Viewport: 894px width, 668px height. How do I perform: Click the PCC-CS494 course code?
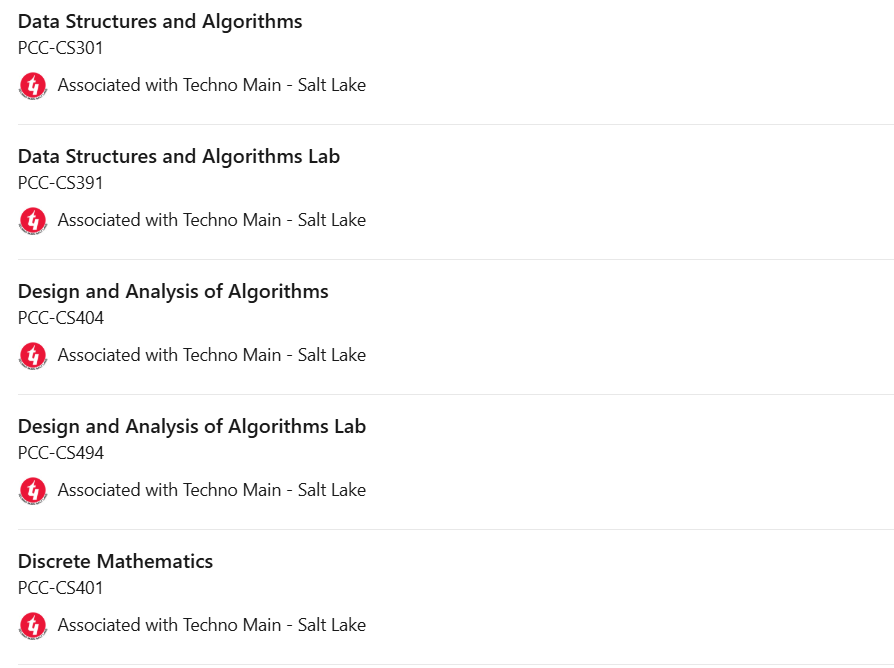coord(61,453)
